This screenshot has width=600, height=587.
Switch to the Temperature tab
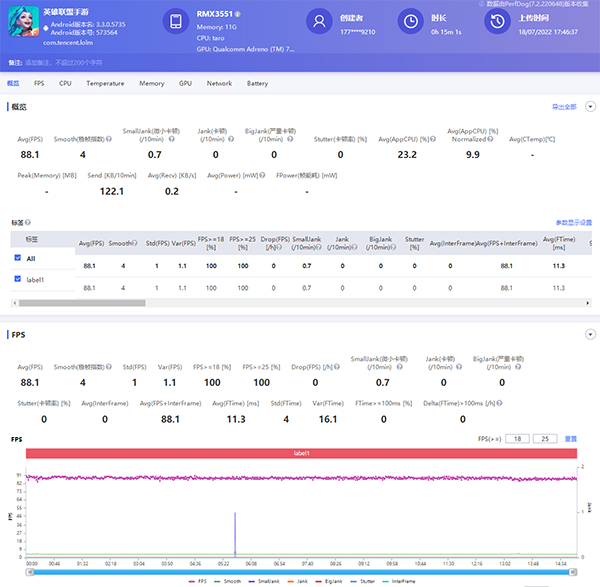pos(105,84)
